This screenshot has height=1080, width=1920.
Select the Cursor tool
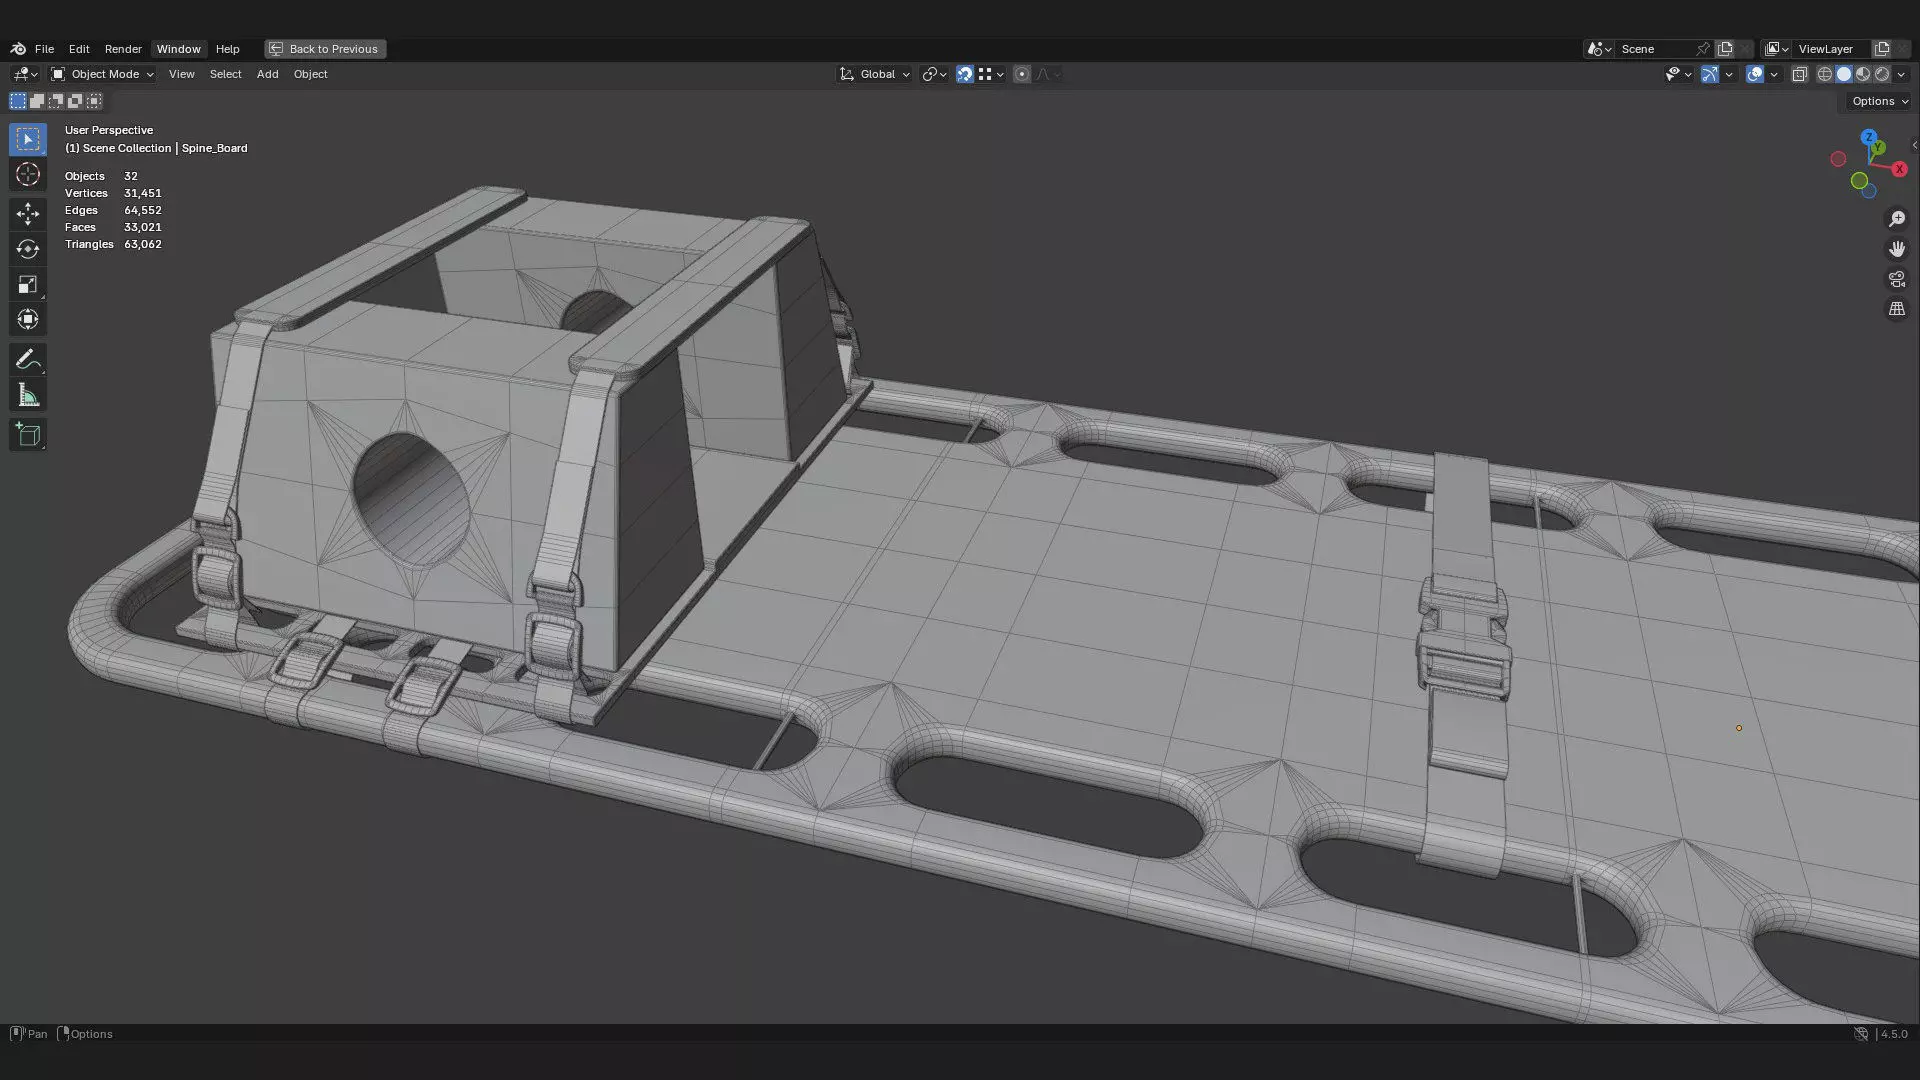pos(28,174)
